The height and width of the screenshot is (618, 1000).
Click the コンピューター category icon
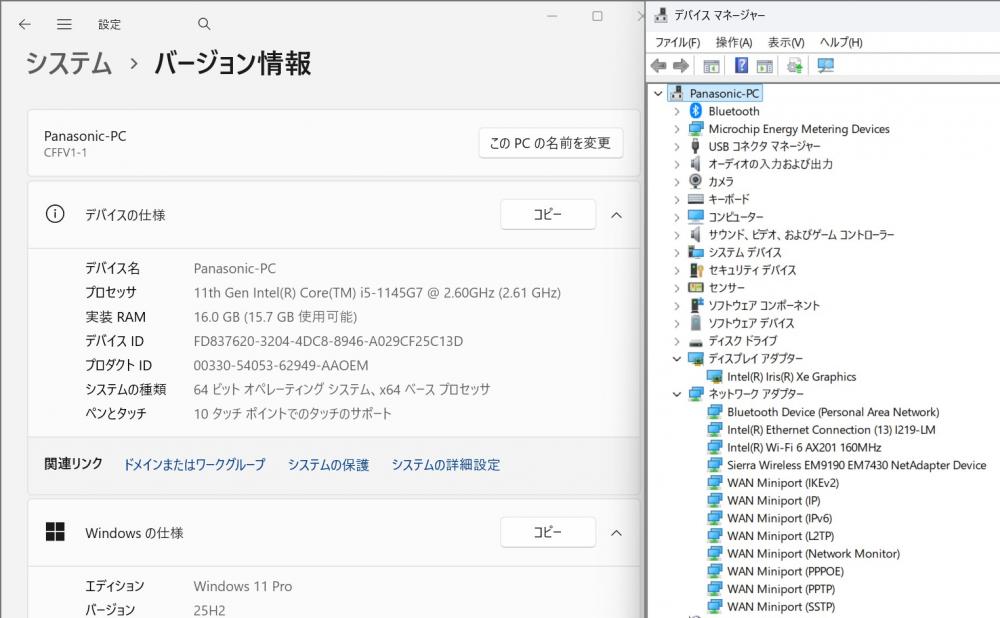[x=696, y=217]
